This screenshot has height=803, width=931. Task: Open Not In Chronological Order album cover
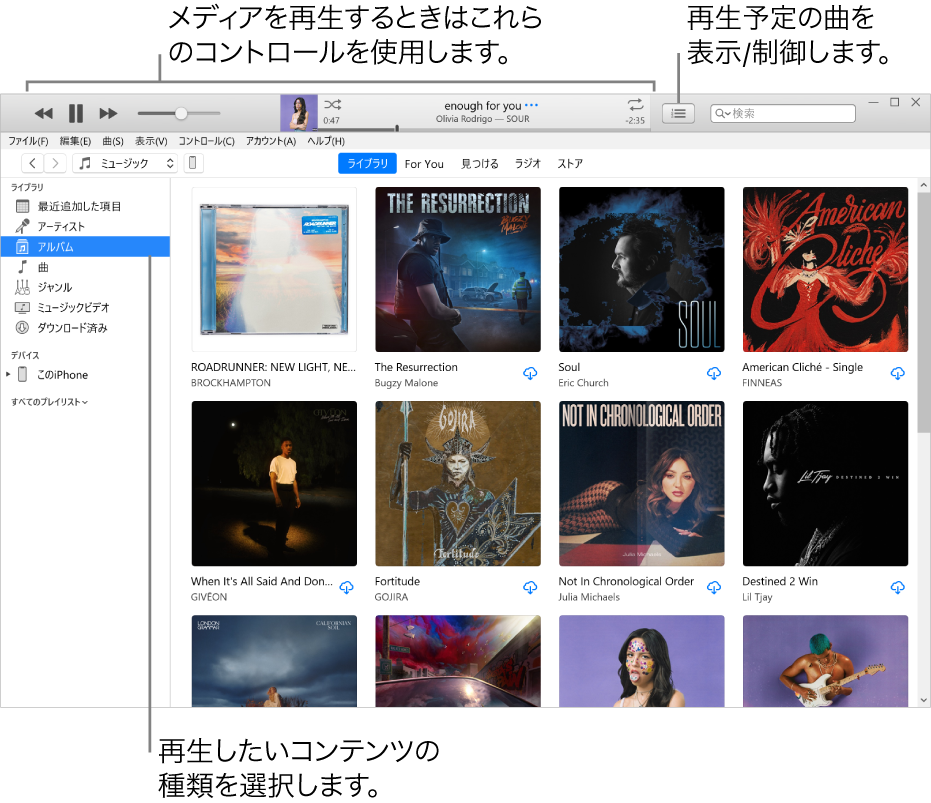[x=642, y=483]
